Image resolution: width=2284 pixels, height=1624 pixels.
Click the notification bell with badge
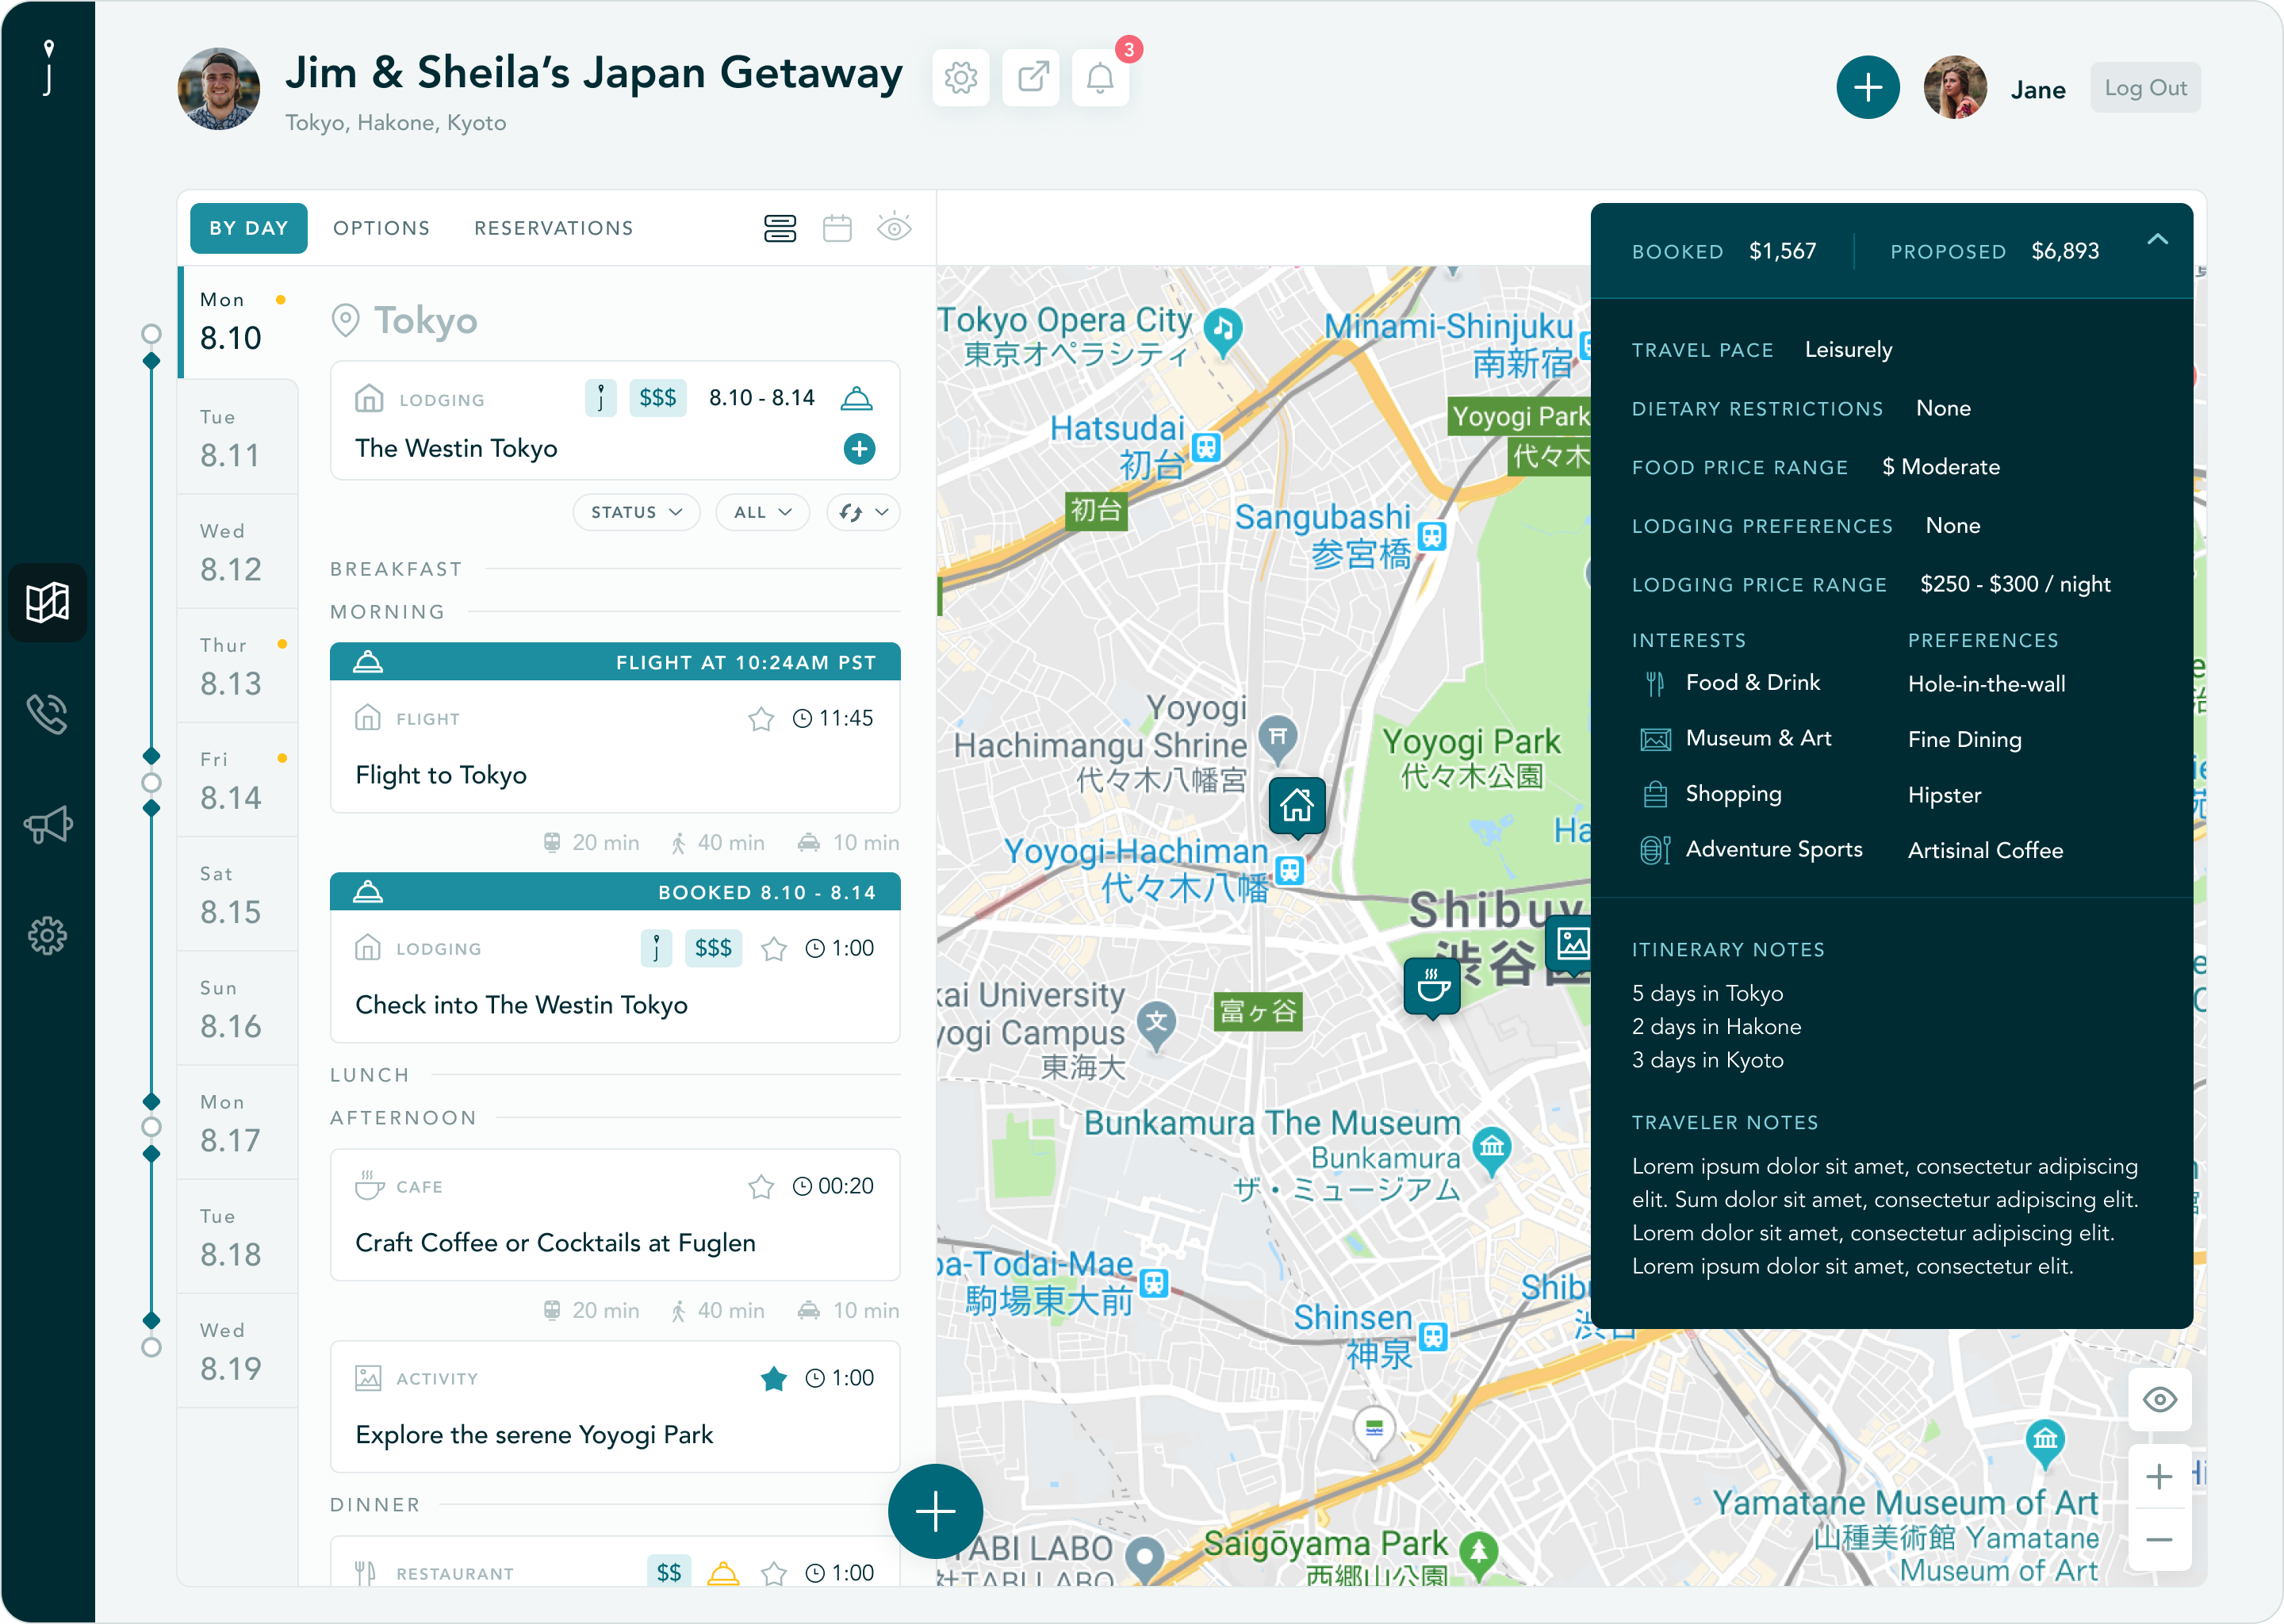[1100, 77]
